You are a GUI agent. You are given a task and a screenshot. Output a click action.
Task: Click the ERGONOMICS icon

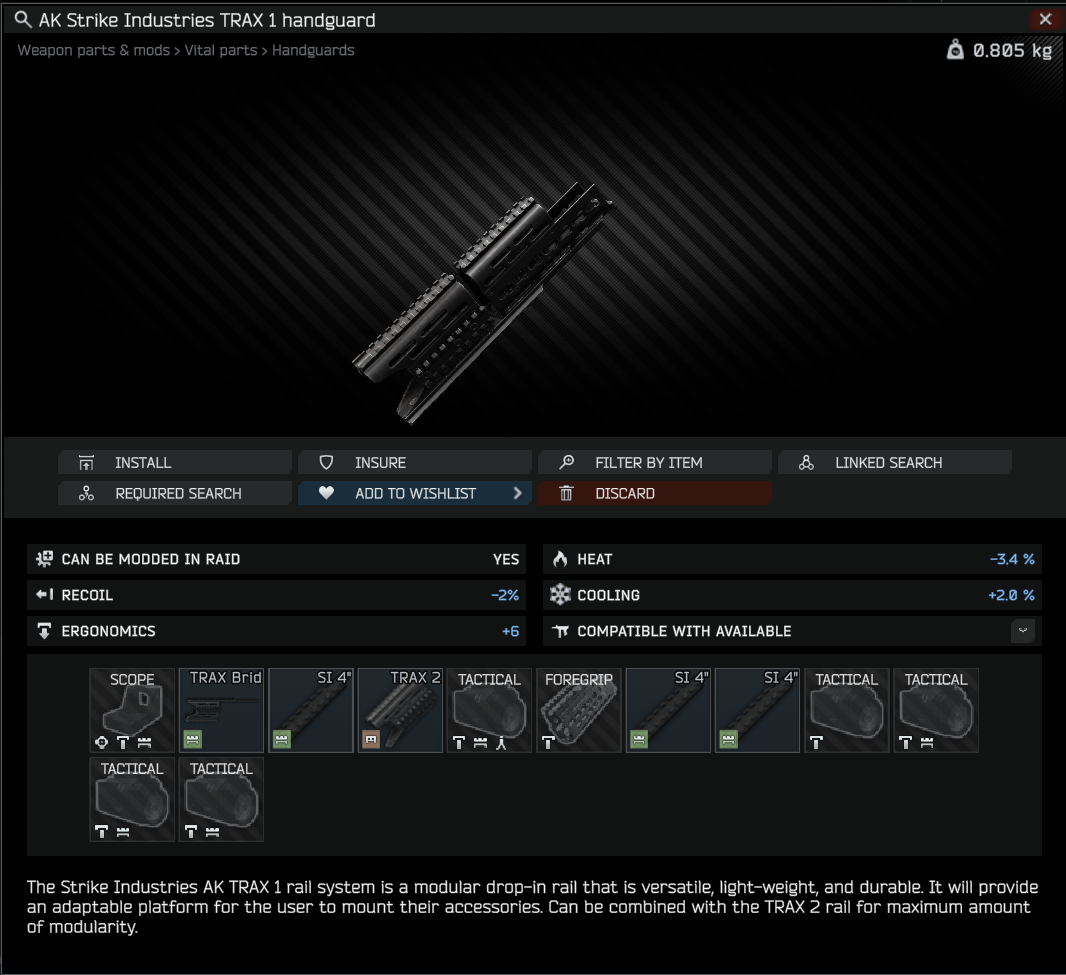44,631
